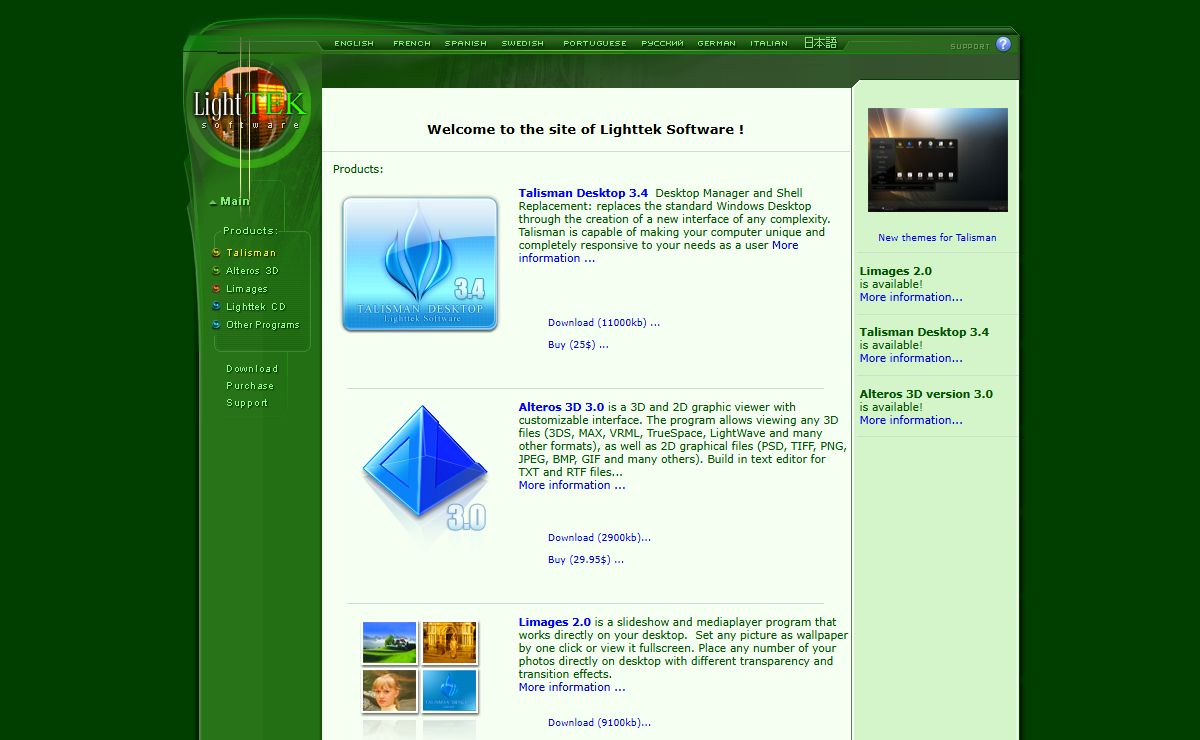Open More information under Limages description
Screen dimensions: 1200x740
(x=572, y=687)
